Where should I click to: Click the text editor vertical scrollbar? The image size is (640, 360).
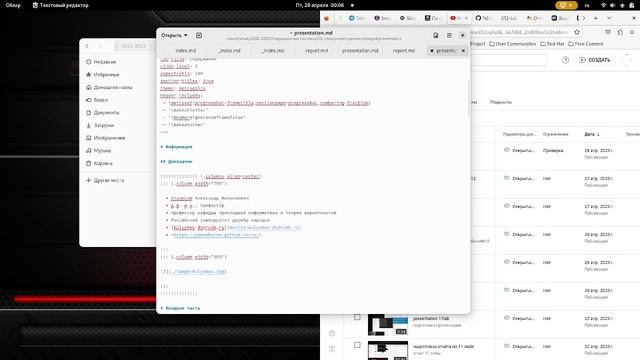coord(469,98)
